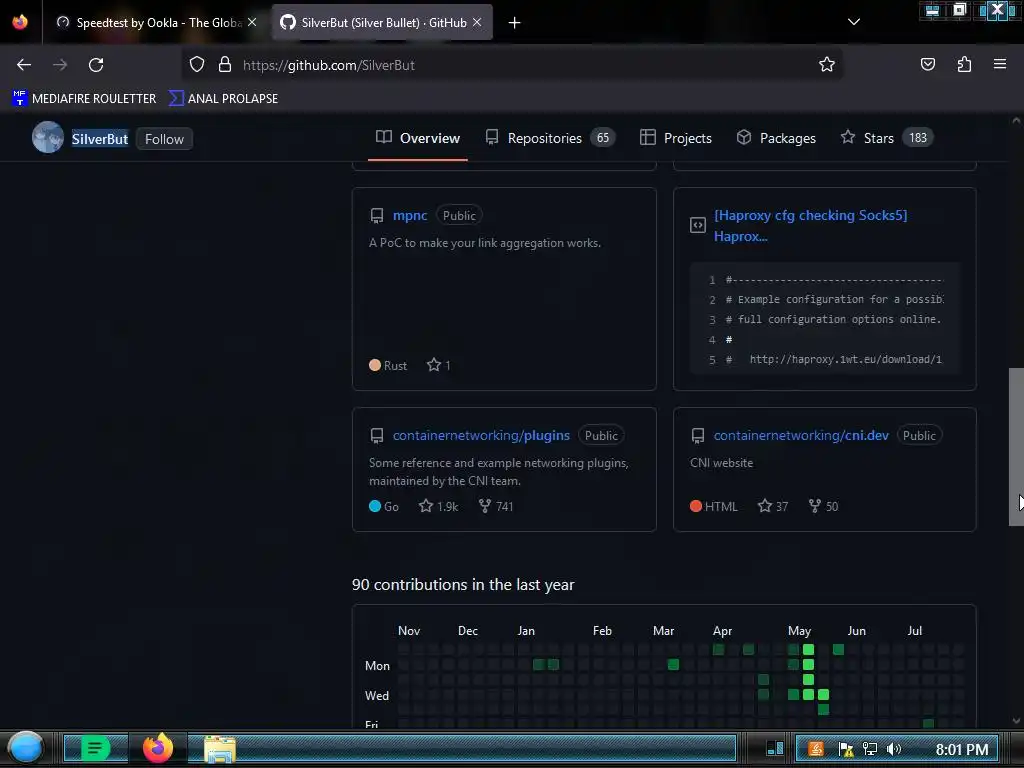
Task: Click the volume speaker tray icon
Action: tap(893, 749)
